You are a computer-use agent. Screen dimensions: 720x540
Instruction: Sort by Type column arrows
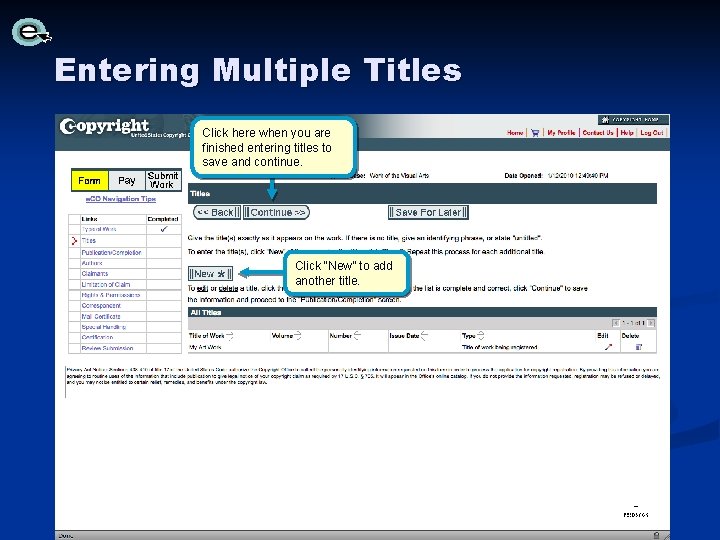pos(480,336)
